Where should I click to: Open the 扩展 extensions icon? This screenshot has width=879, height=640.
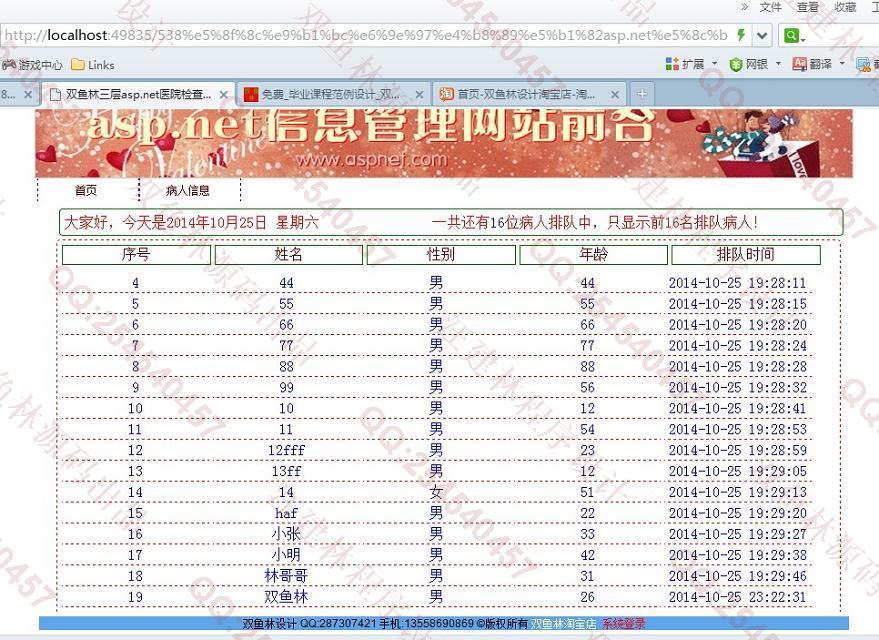672,64
